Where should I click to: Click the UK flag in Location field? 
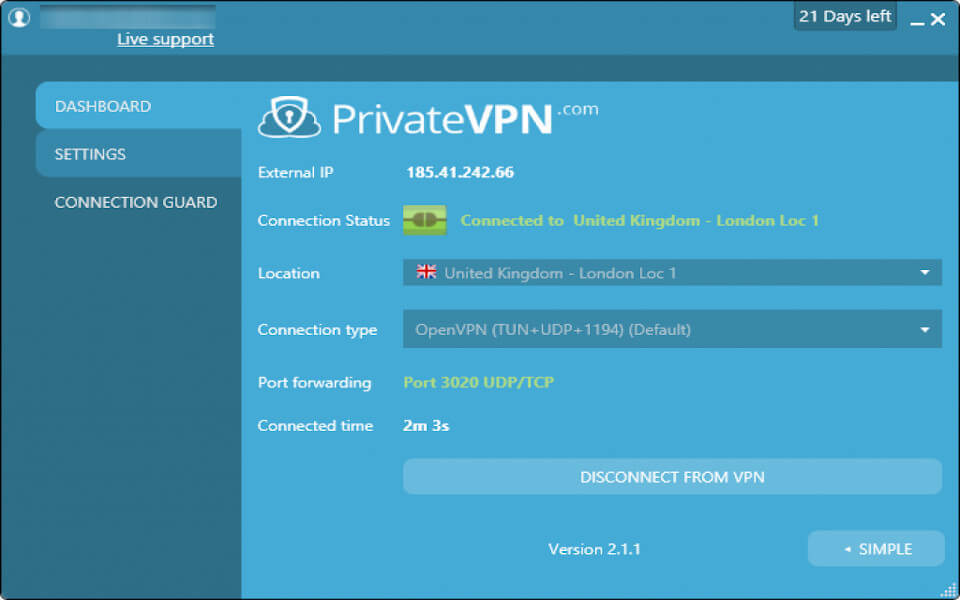(426, 272)
